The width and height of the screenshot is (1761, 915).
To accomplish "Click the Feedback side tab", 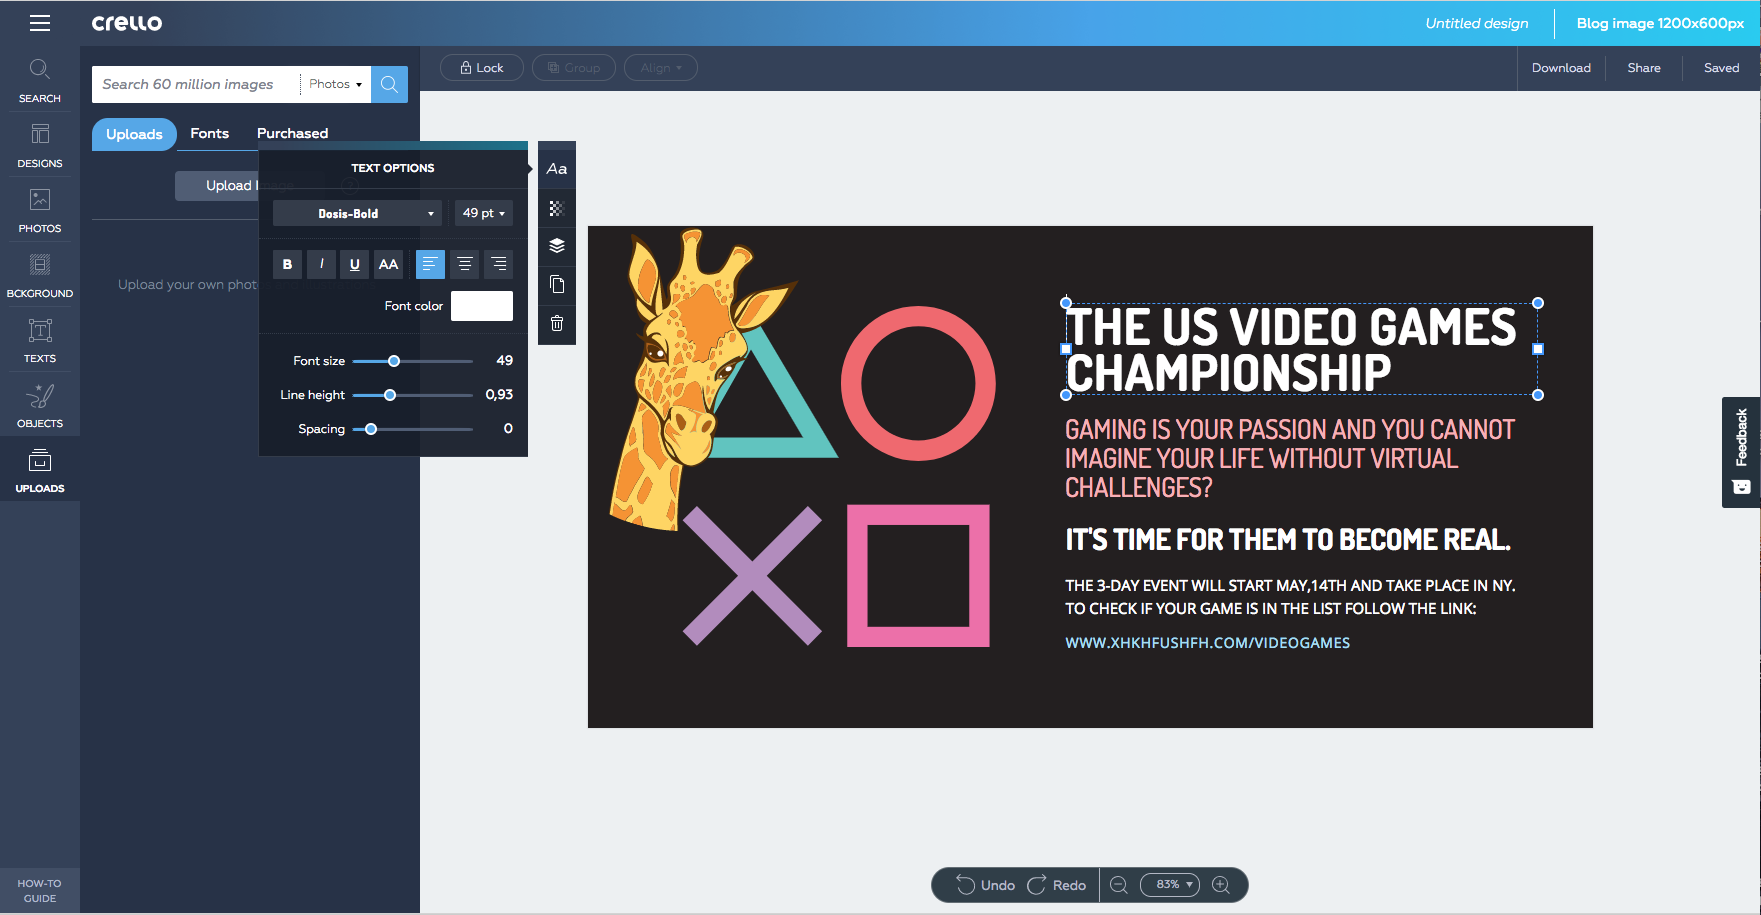I will click(x=1741, y=452).
